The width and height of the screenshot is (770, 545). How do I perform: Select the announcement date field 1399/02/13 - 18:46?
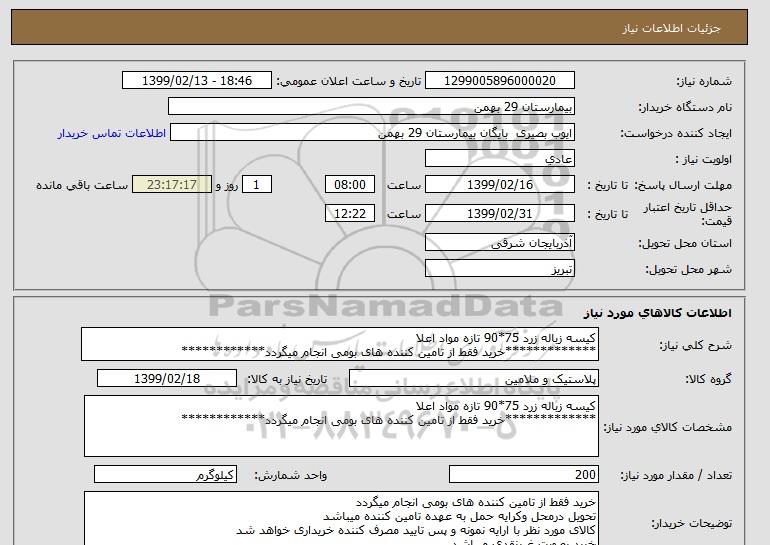(x=196, y=81)
